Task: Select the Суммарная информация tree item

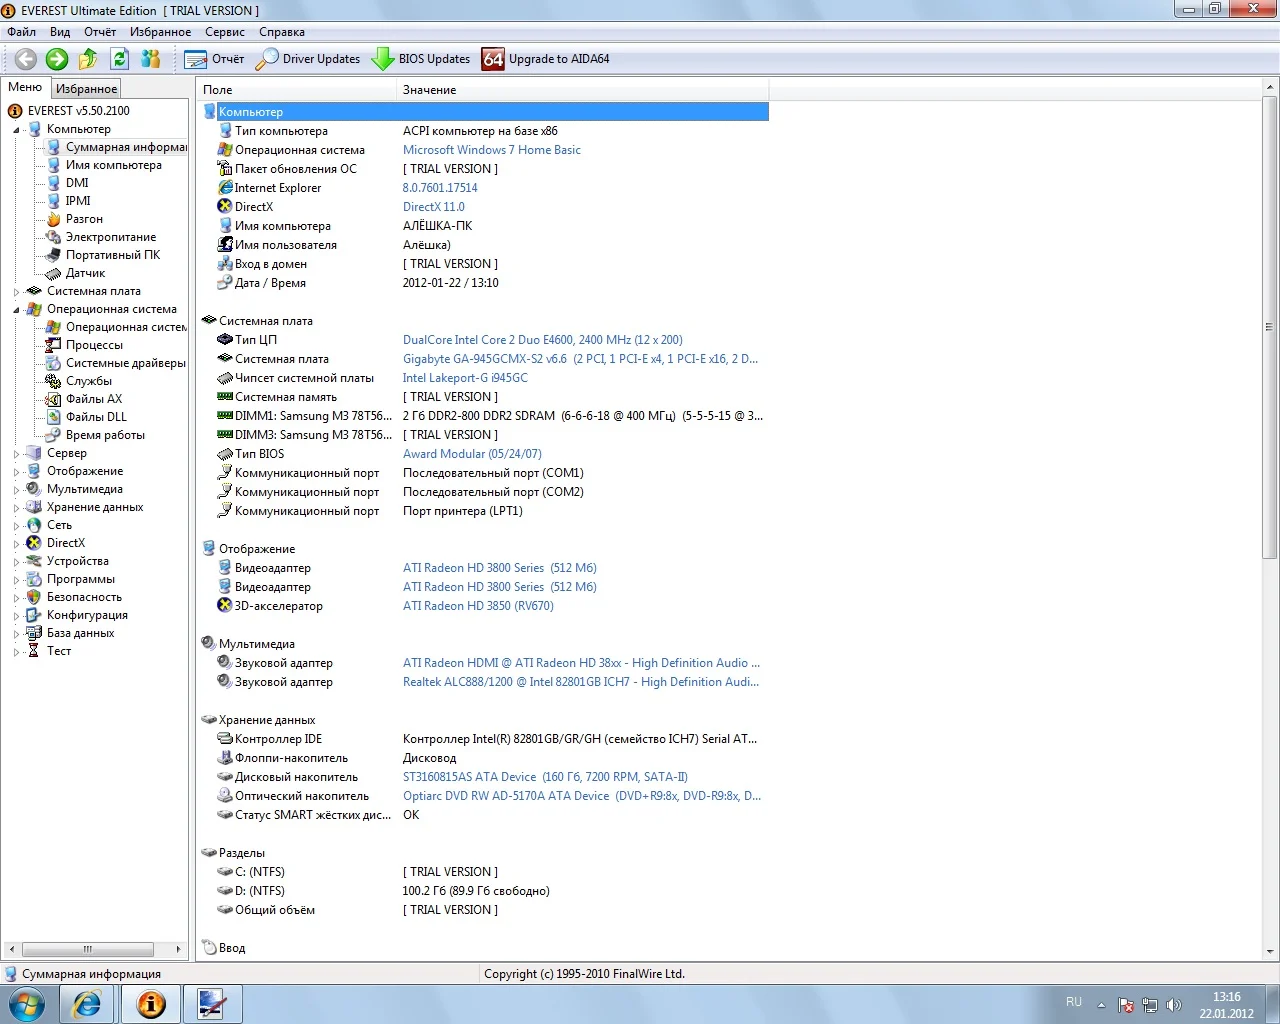Action: point(126,147)
